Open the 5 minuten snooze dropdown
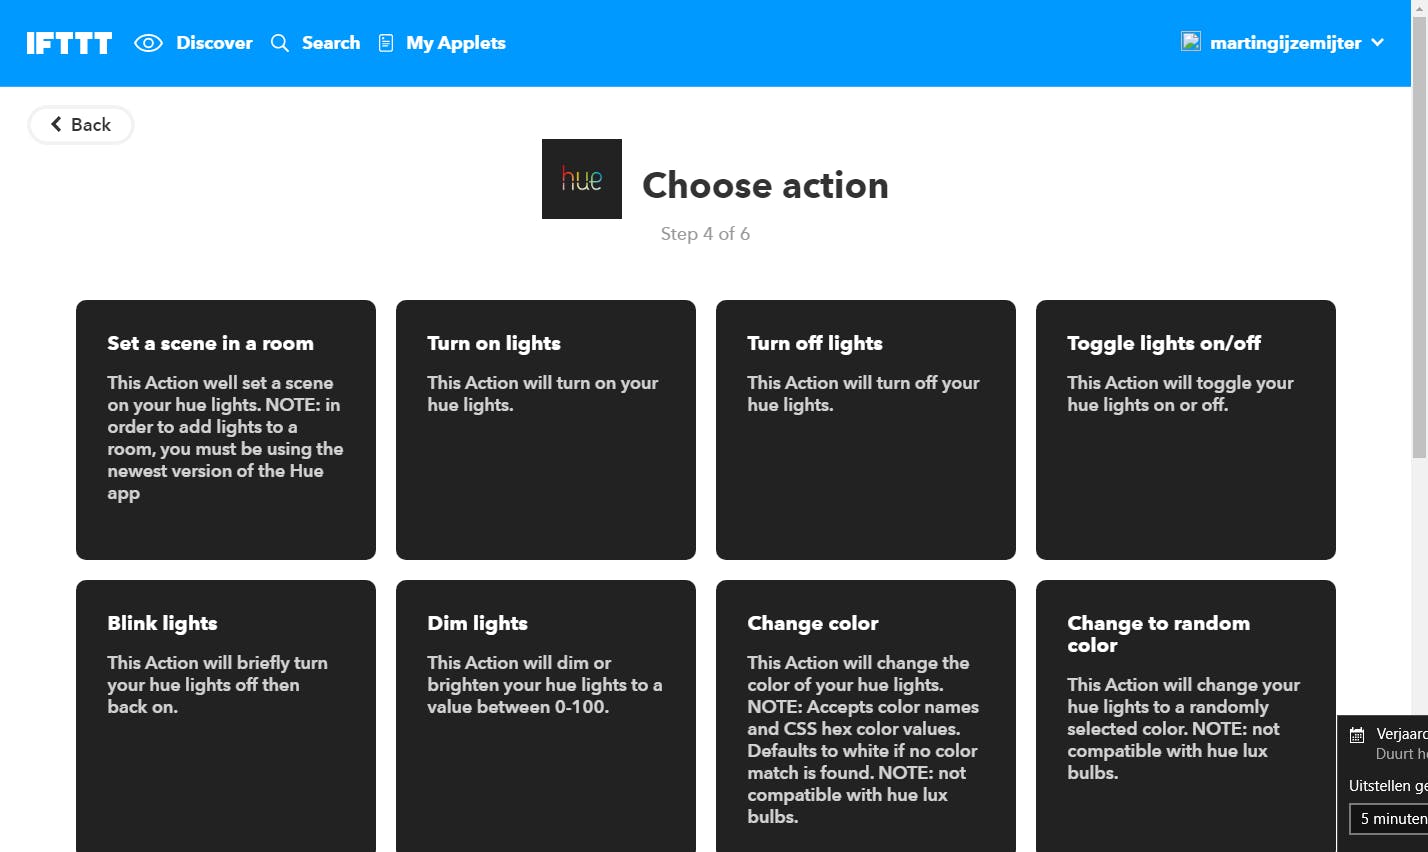The width and height of the screenshot is (1428, 852). [x=1390, y=819]
